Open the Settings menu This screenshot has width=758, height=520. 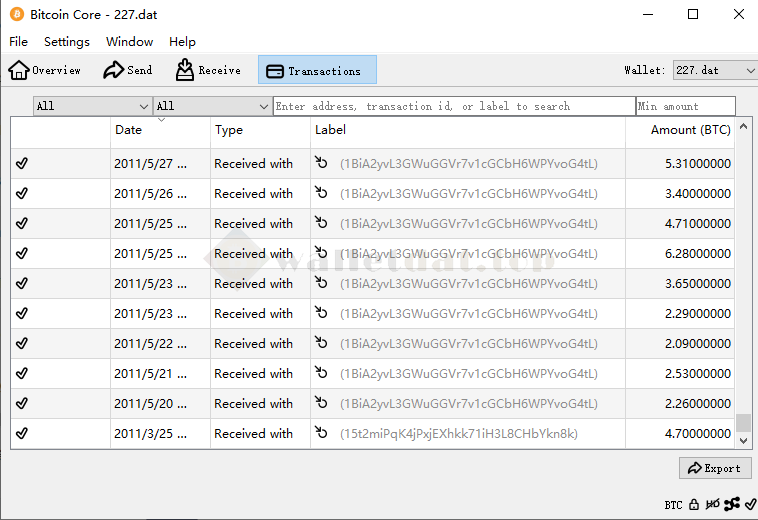click(x=67, y=42)
